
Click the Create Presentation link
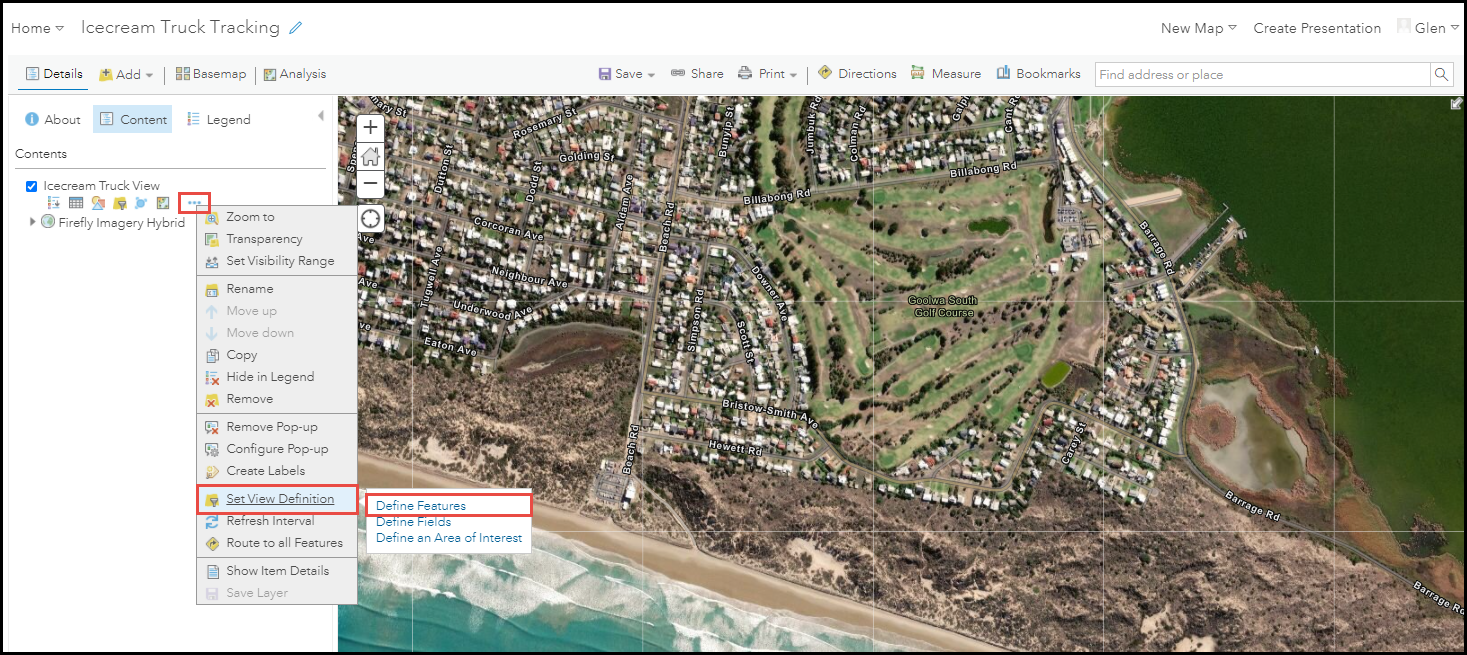click(x=1316, y=28)
